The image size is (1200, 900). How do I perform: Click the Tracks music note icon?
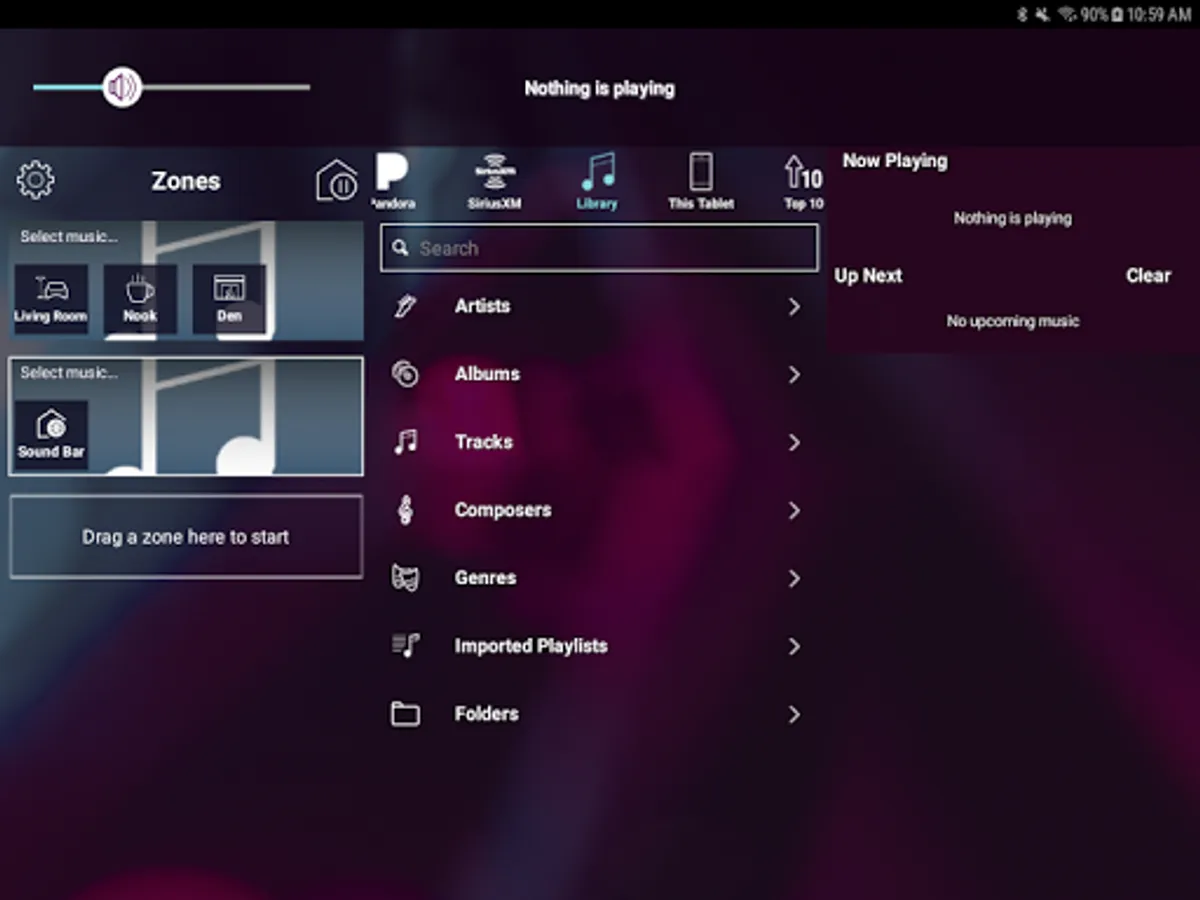pos(405,442)
